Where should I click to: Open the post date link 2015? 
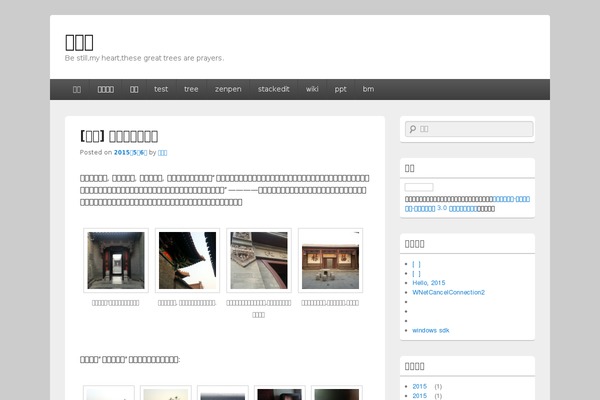tap(130, 152)
